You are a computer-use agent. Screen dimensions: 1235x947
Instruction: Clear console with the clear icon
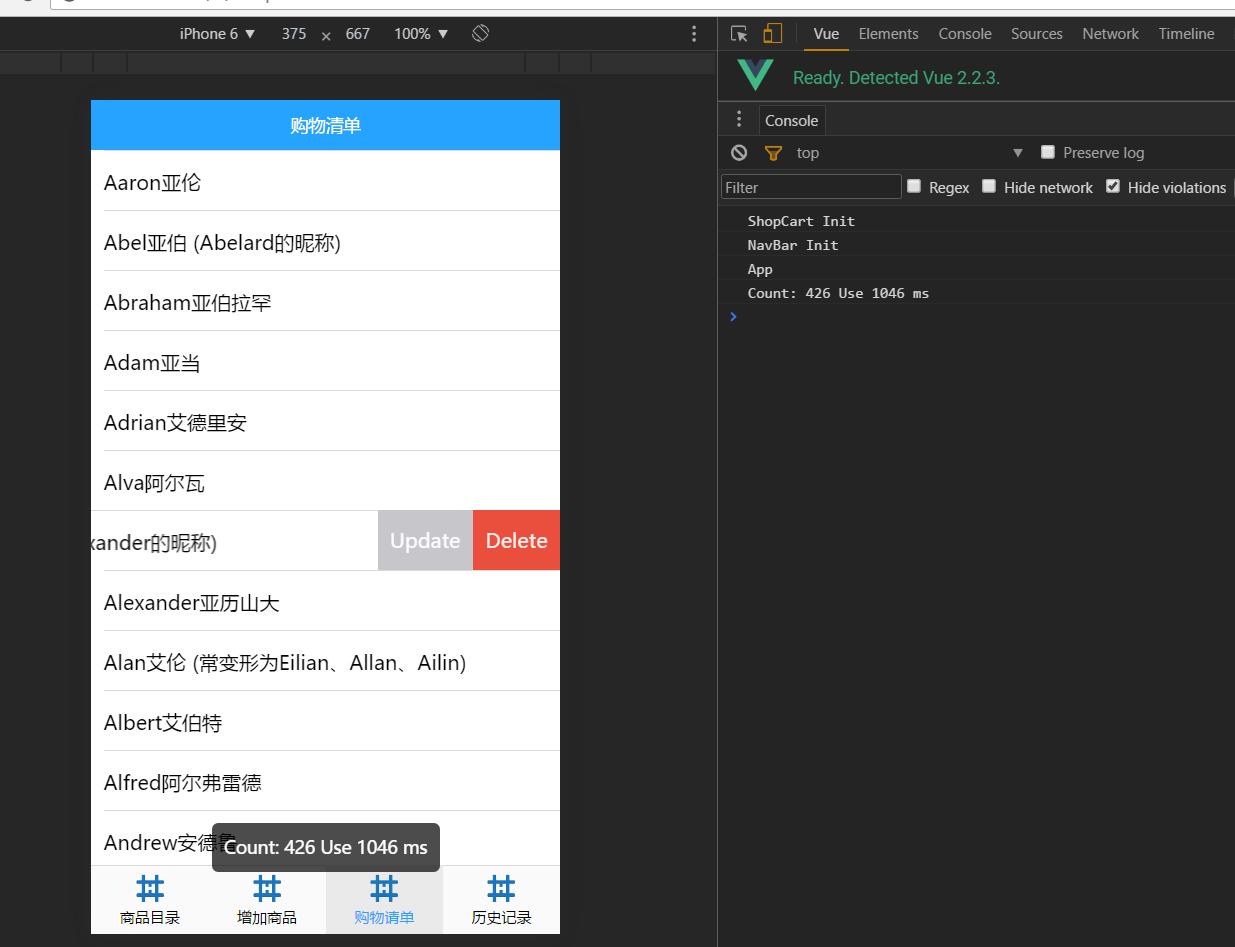(739, 153)
